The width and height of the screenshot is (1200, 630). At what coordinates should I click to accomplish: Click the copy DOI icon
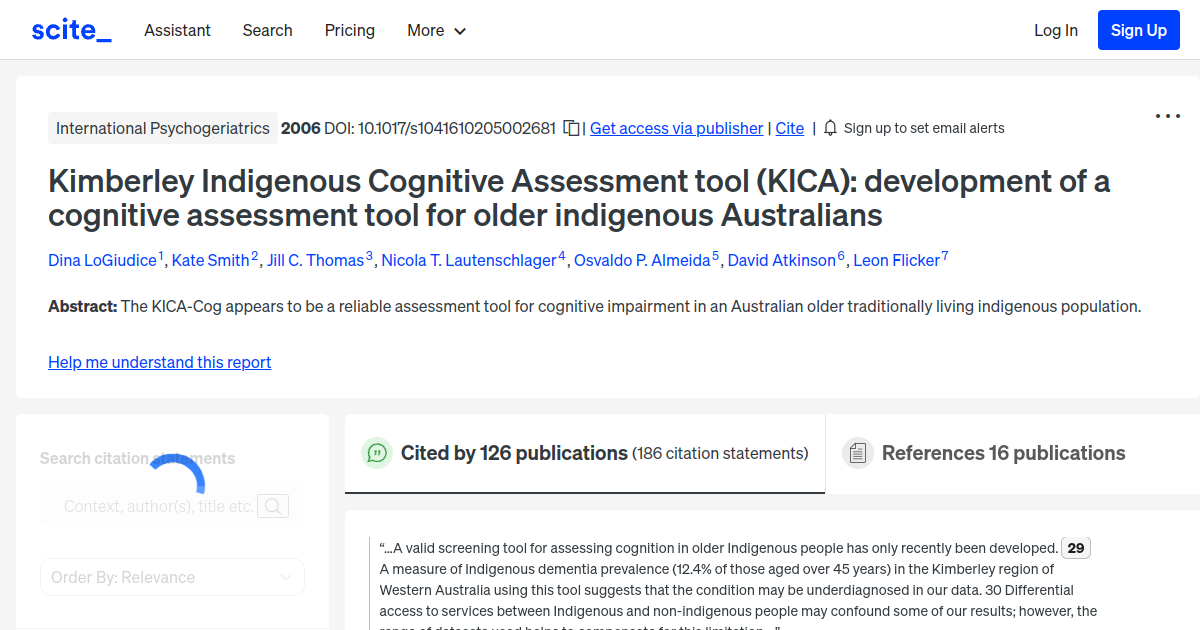tap(571, 128)
